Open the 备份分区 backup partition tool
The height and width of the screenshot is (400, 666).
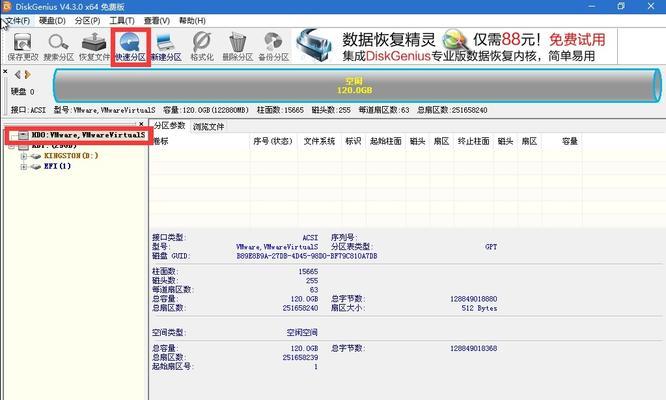point(274,47)
